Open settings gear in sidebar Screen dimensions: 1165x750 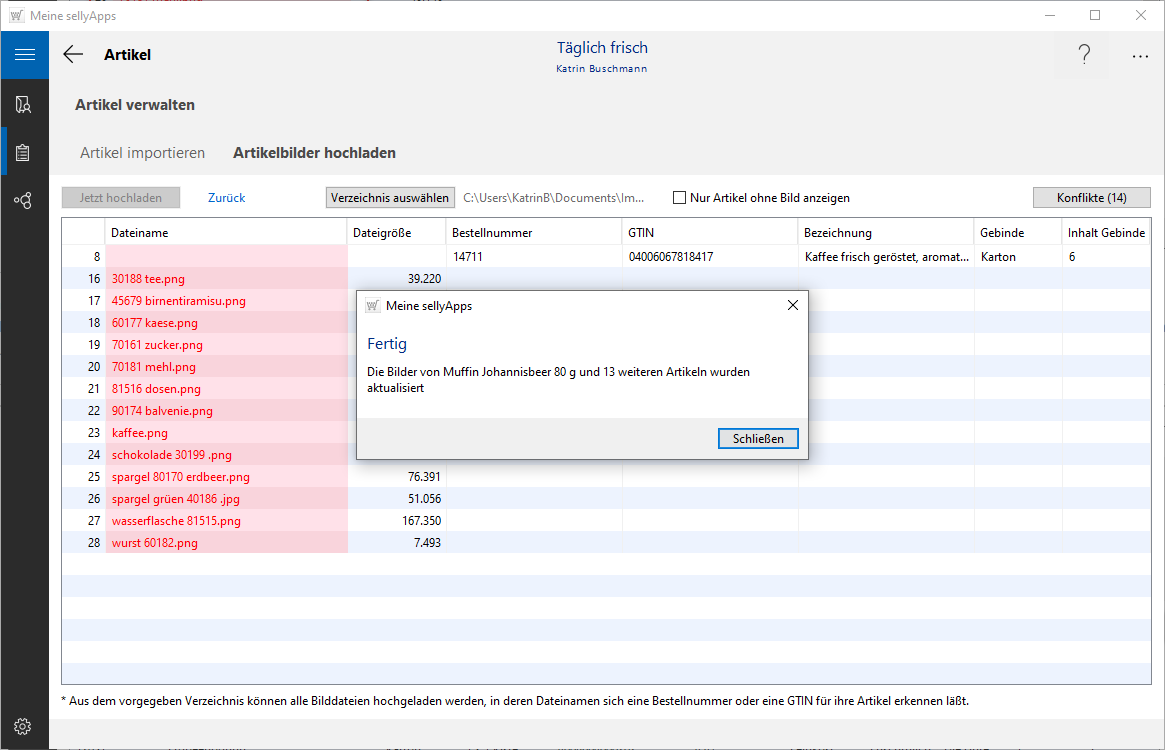click(x=23, y=726)
